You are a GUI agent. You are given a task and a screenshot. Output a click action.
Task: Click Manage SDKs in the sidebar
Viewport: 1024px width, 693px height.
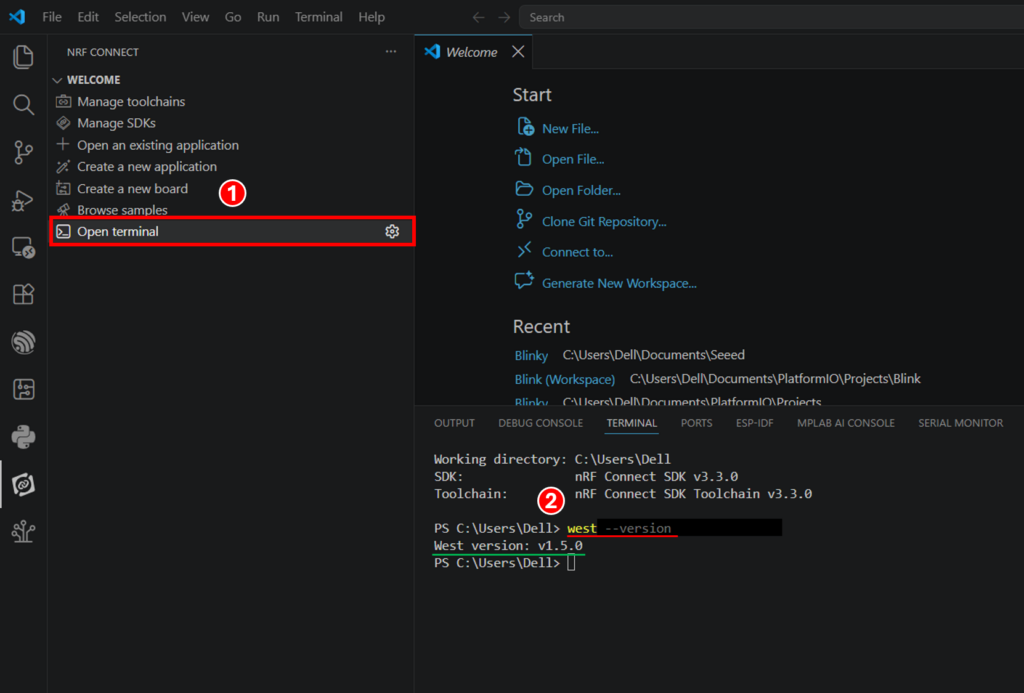click(116, 123)
